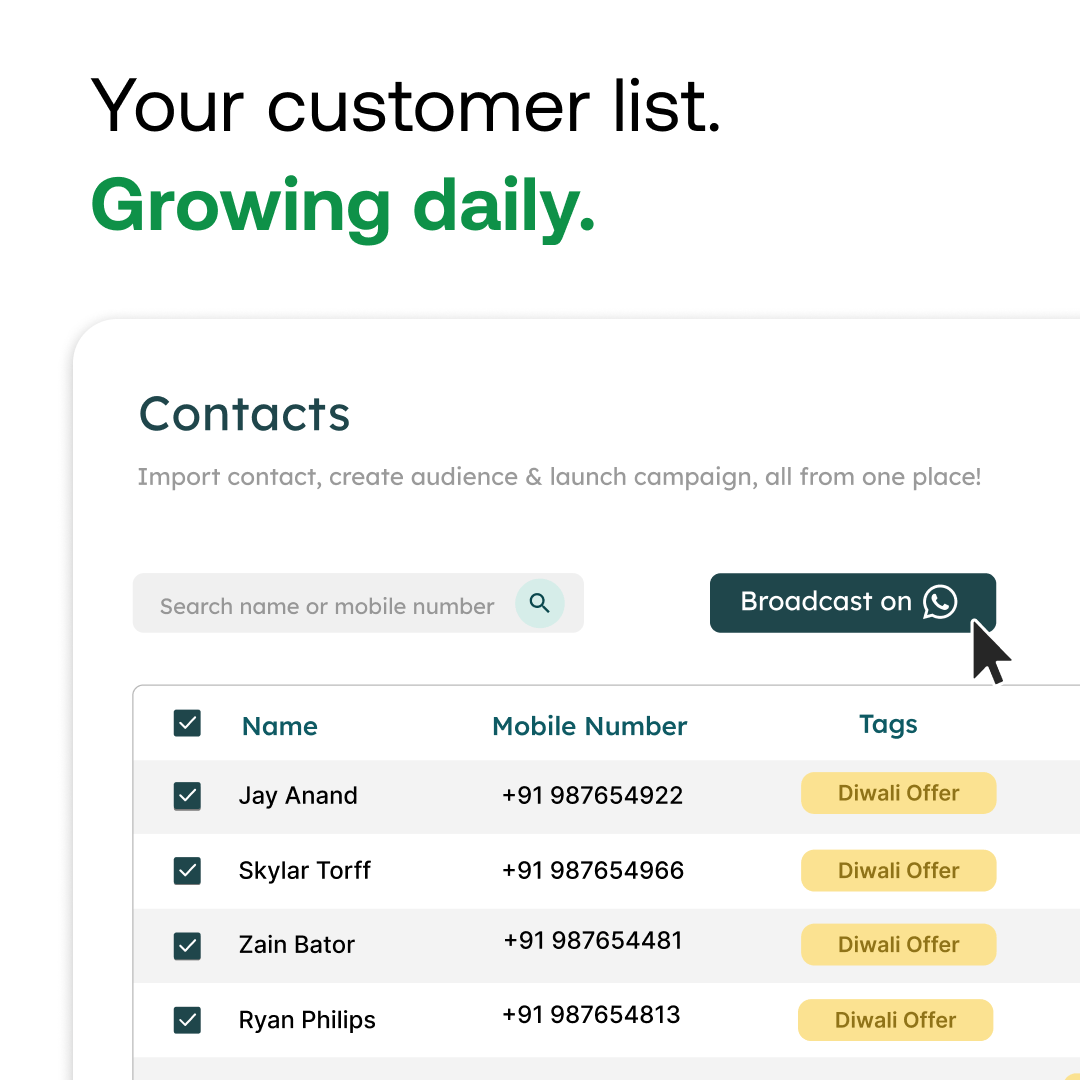Select the Diwali Offer tag for Zain Bator
The height and width of the screenshot is (1080, 1080).
(x=898, y=944)
